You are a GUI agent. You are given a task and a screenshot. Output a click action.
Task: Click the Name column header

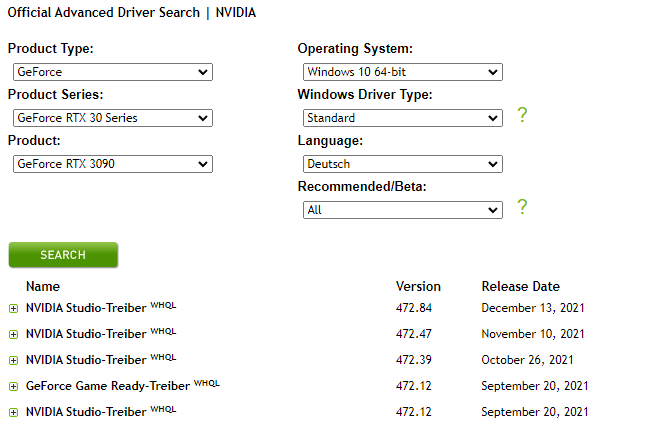tap(43, 286)
